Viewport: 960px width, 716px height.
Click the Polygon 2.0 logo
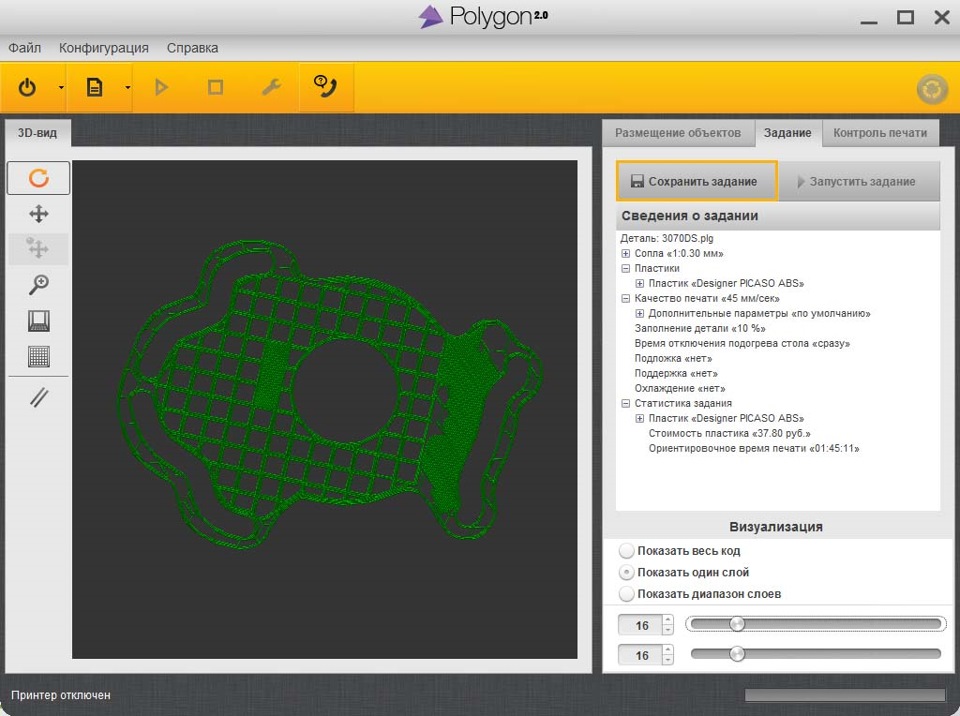coord(483,17)
